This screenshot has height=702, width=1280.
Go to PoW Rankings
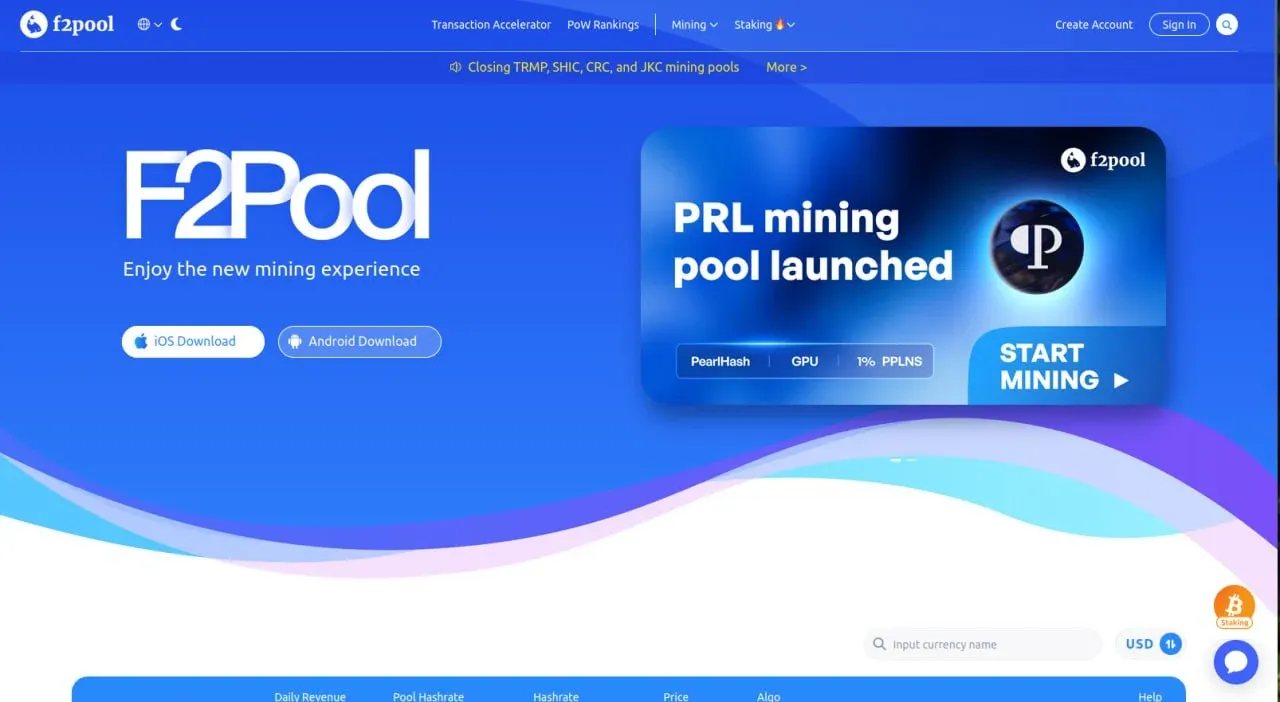[603, 25]
